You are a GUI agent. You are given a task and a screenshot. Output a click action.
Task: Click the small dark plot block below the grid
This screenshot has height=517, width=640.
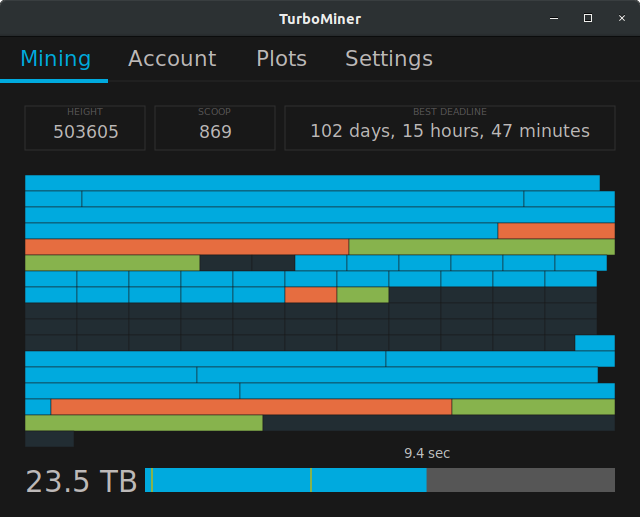coord(49,439)
